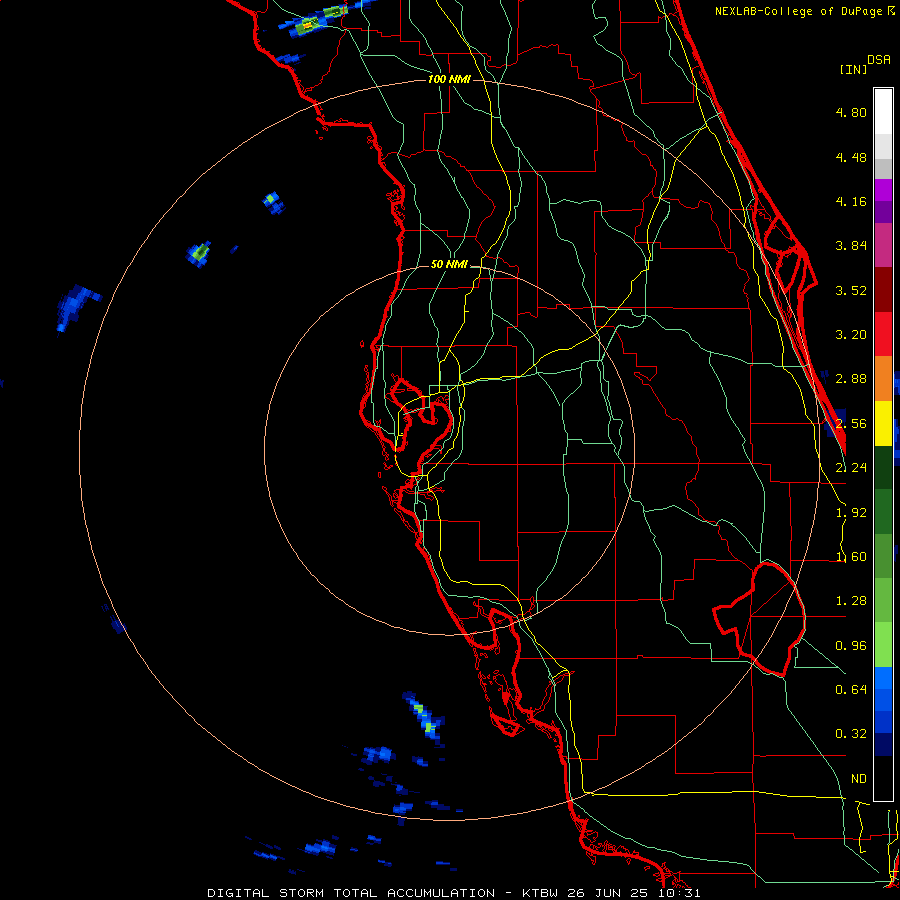Click the 4.16 scale value

pyautogui.click(x=851, y=201)
